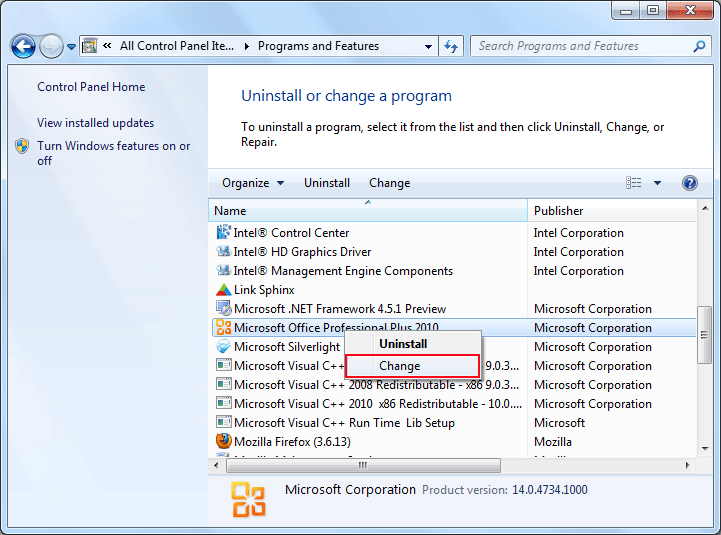
Task: Choose Change from the context menu
Action: [413, 366]
